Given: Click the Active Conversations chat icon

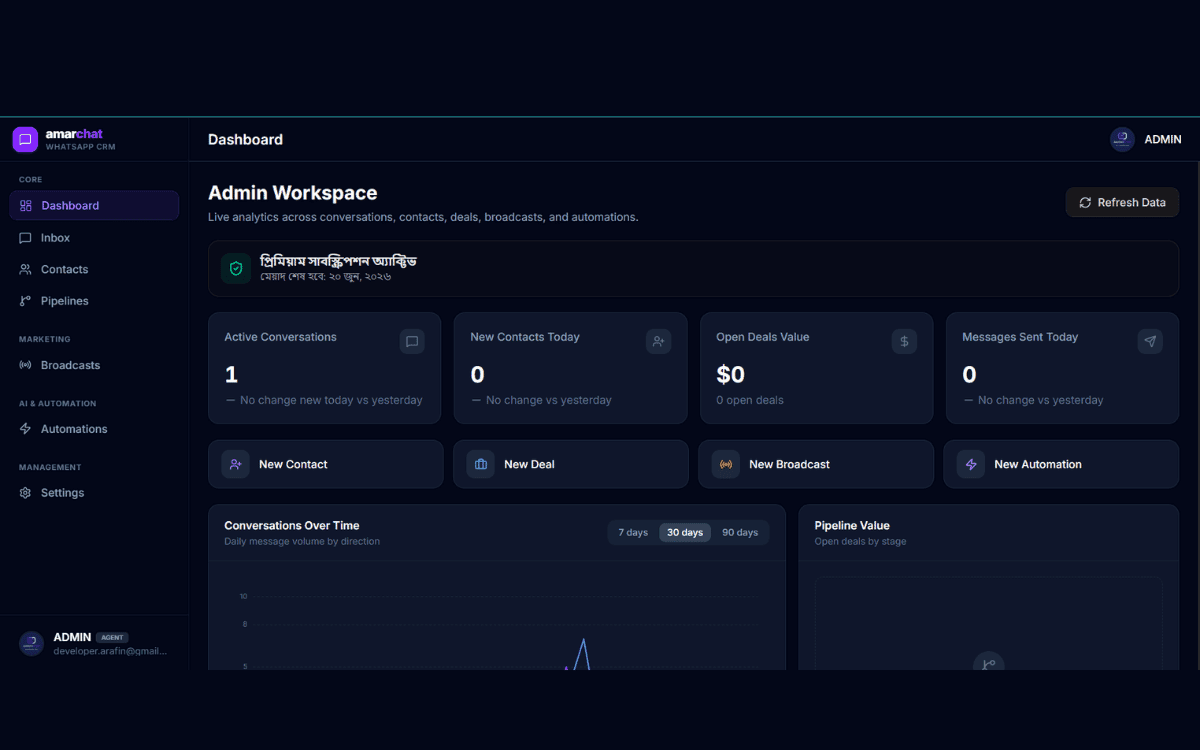Looking at the screenshot, I should pos(412,341).
